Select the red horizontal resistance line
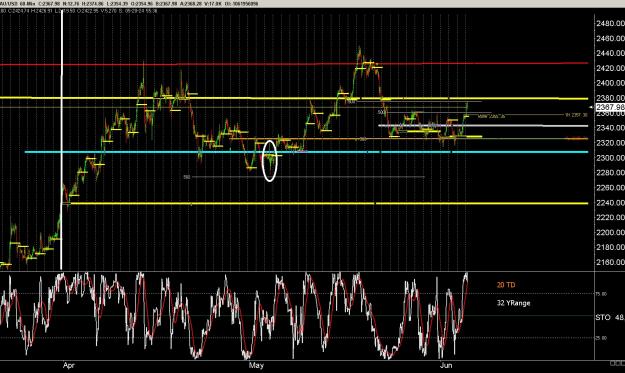This screenshot has width=625, height=373. (294, 64)
